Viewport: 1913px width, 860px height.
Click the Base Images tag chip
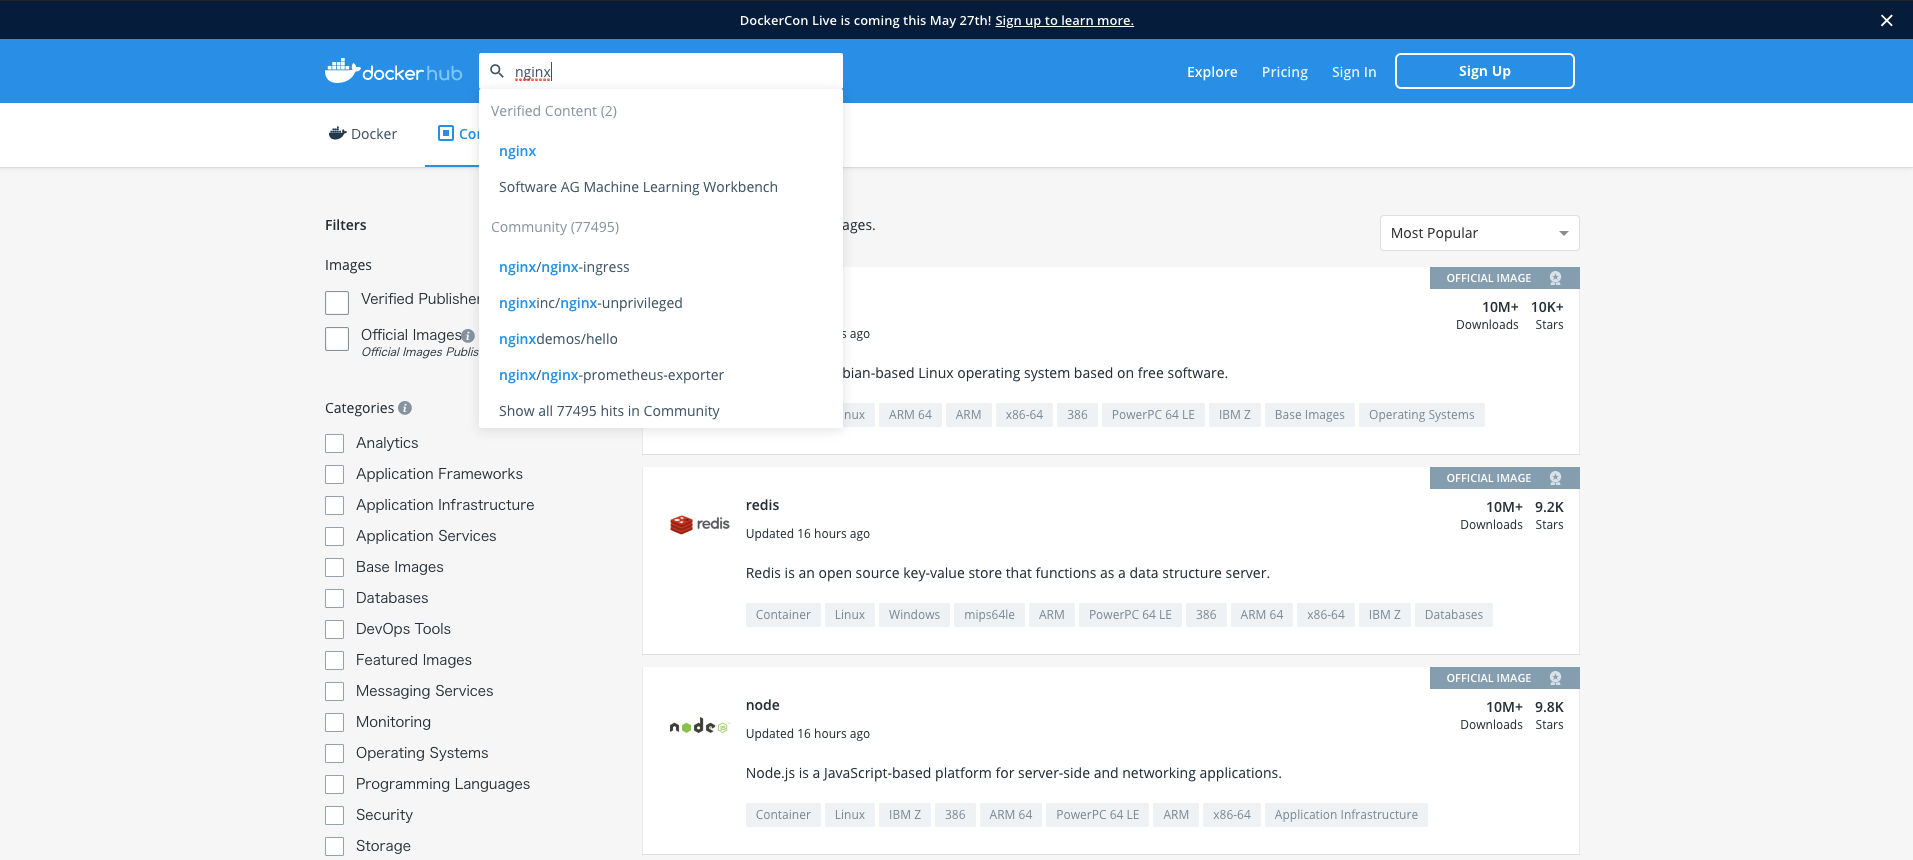tap(1309, 415)
